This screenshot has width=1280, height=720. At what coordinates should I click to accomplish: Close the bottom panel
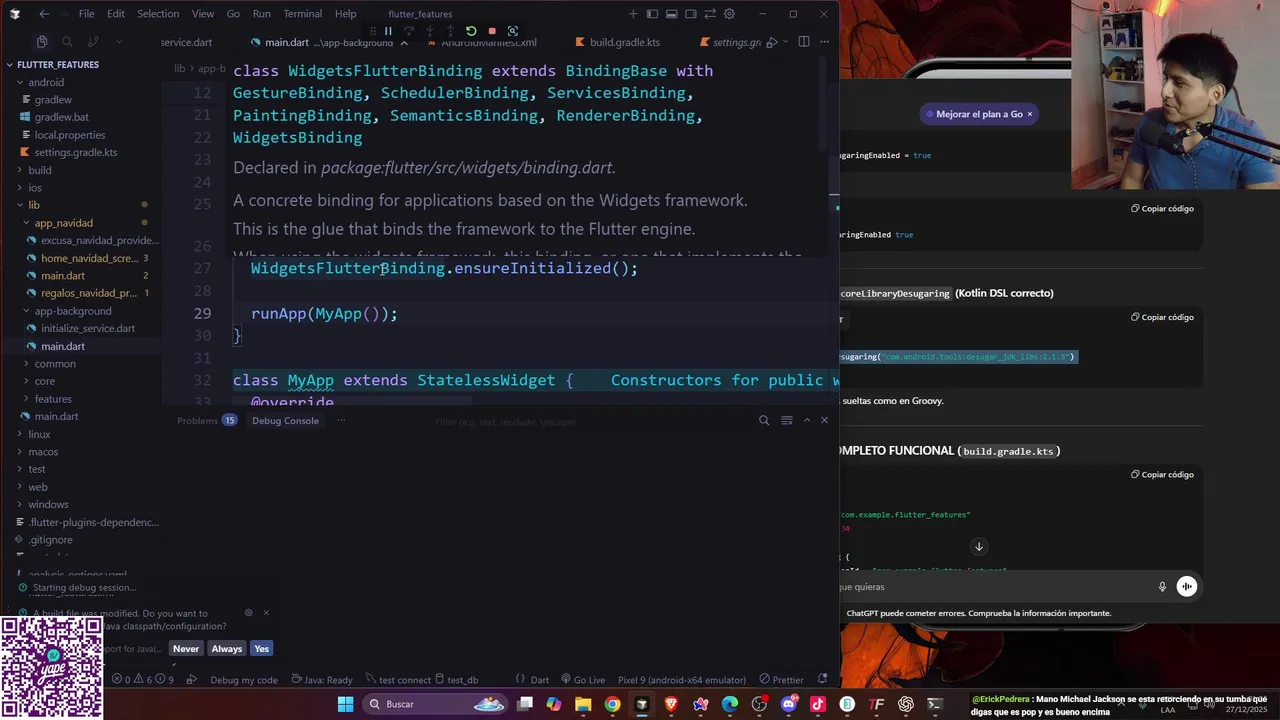coord(824,420)
